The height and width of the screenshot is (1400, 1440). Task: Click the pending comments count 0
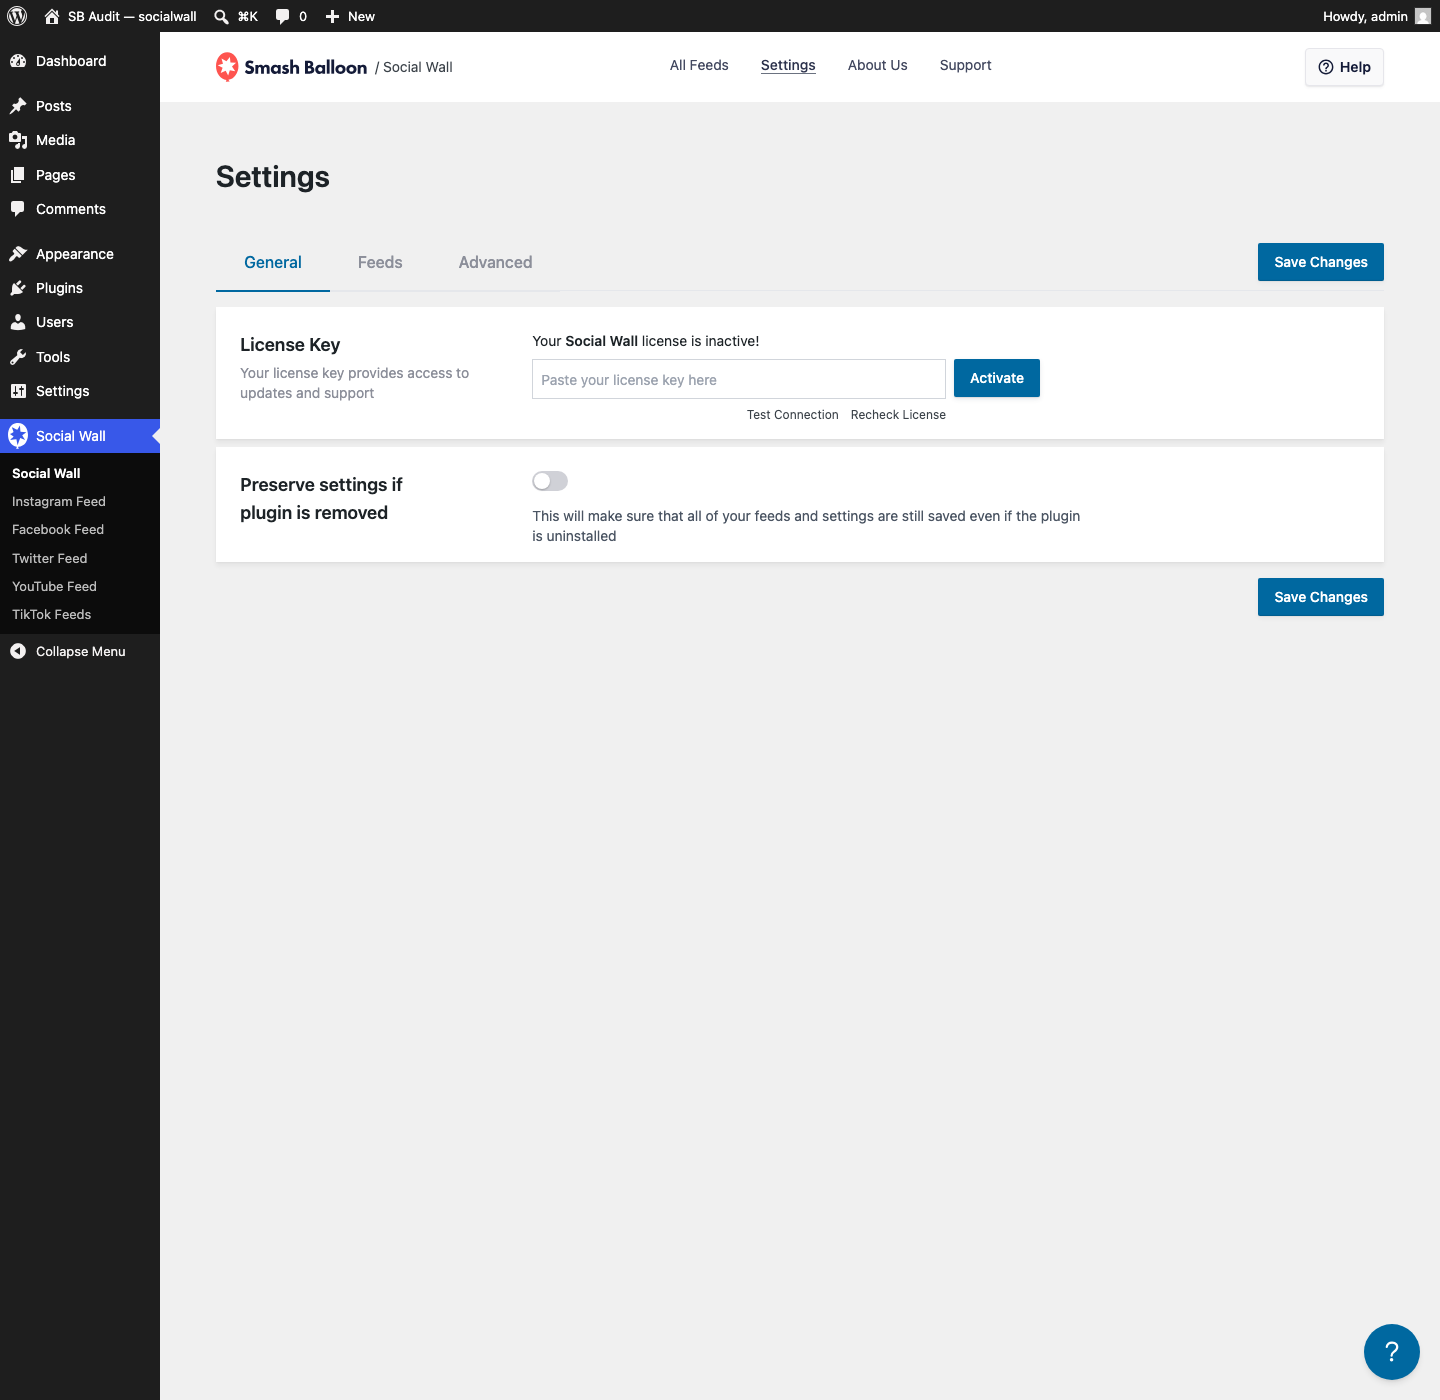(x=303, y=16)
